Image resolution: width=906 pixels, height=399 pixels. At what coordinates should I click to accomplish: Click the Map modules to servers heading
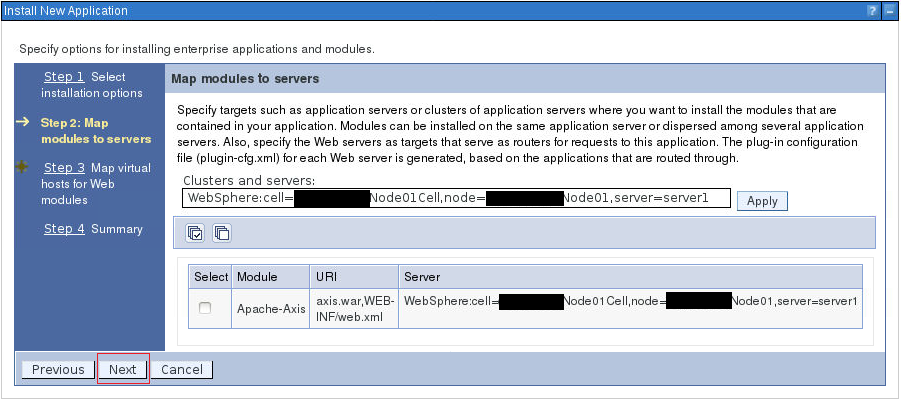[x=245, y=79]
